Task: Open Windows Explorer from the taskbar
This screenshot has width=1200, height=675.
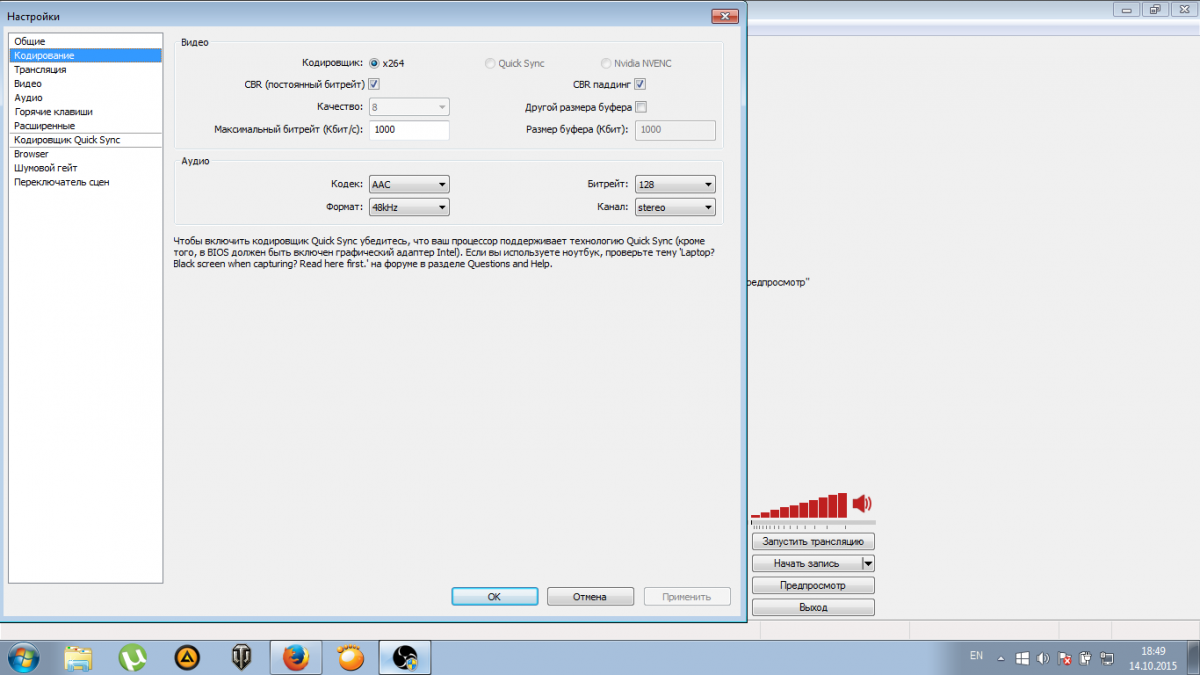Action: coord(78,657)
